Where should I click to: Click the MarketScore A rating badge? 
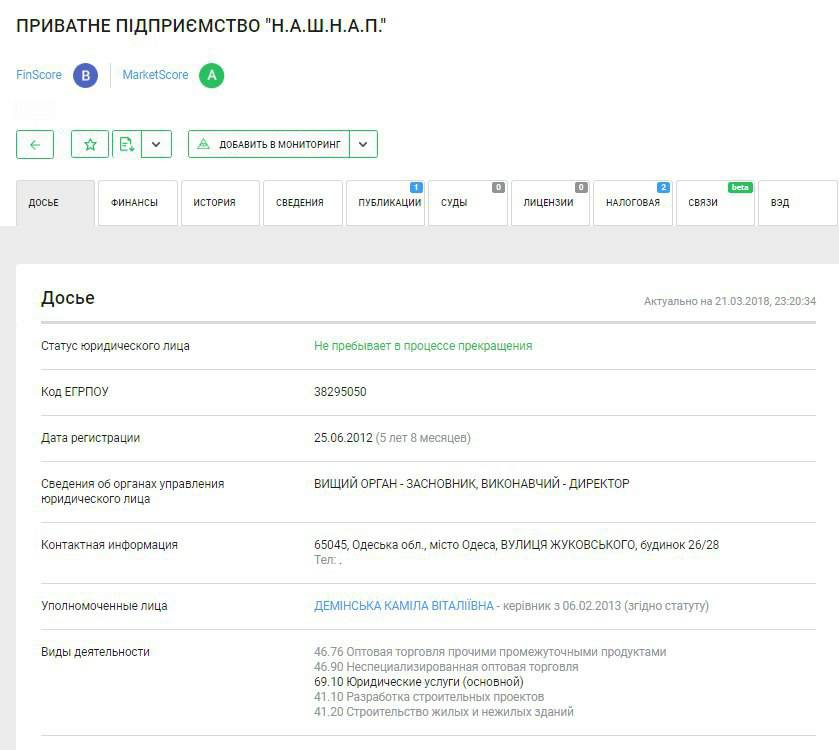click(x=211, y=75)
